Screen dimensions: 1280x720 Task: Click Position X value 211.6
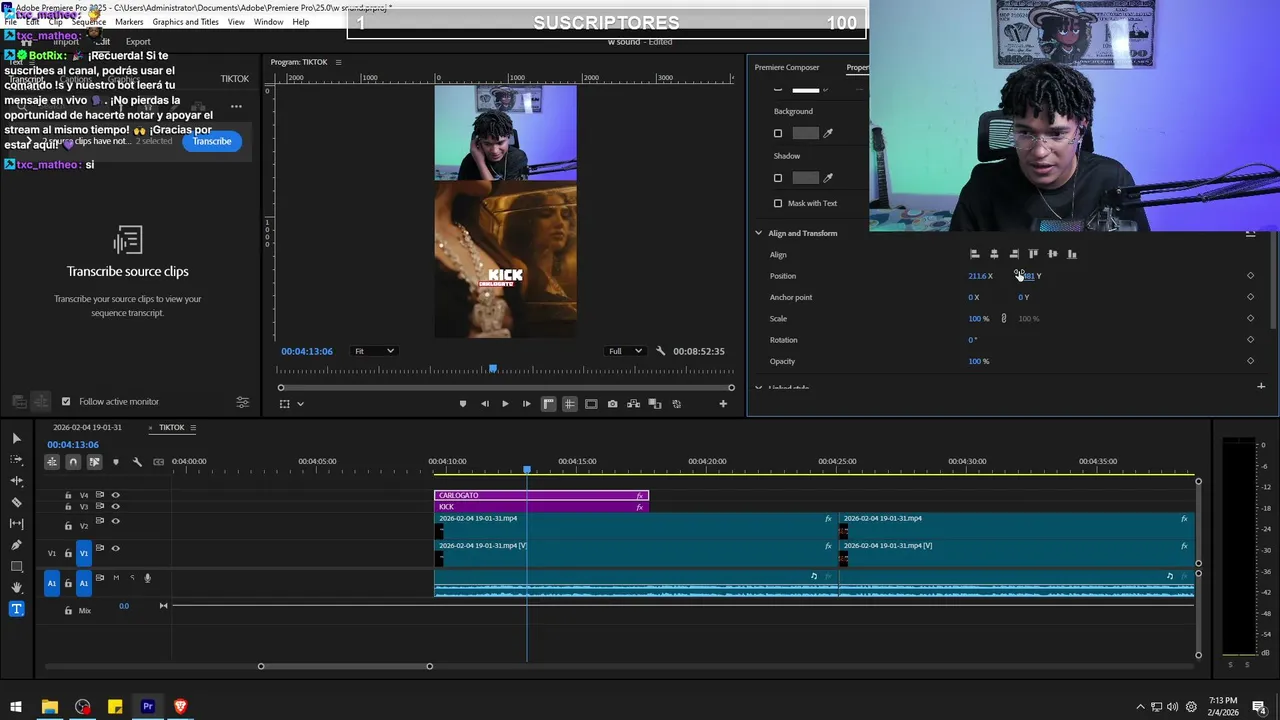tap(977, 276)
